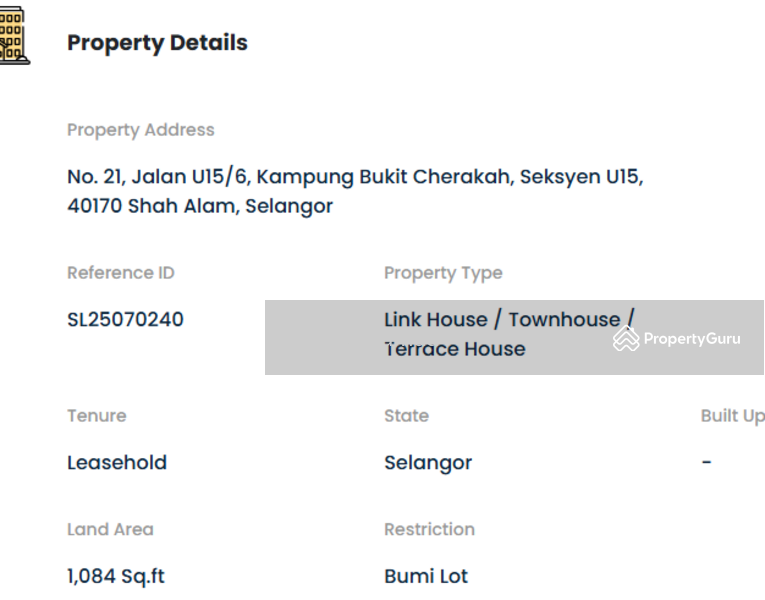The width and height of the screenshot is (765, 600).
Task: Click the 40170 Shah Alam postcode line
Action: [x=200, y=207]
